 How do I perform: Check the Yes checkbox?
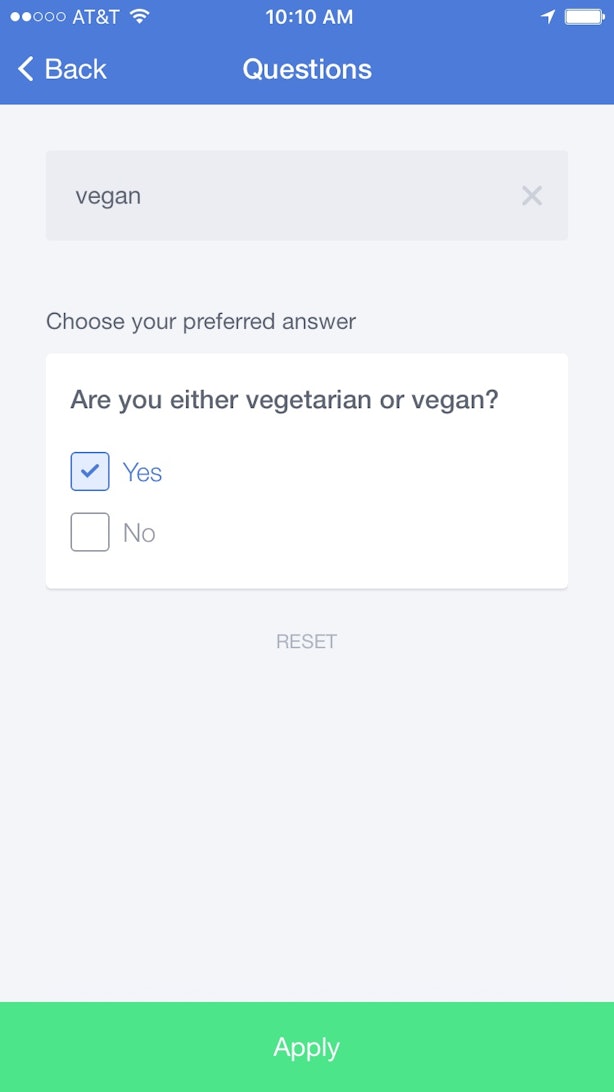90,471
